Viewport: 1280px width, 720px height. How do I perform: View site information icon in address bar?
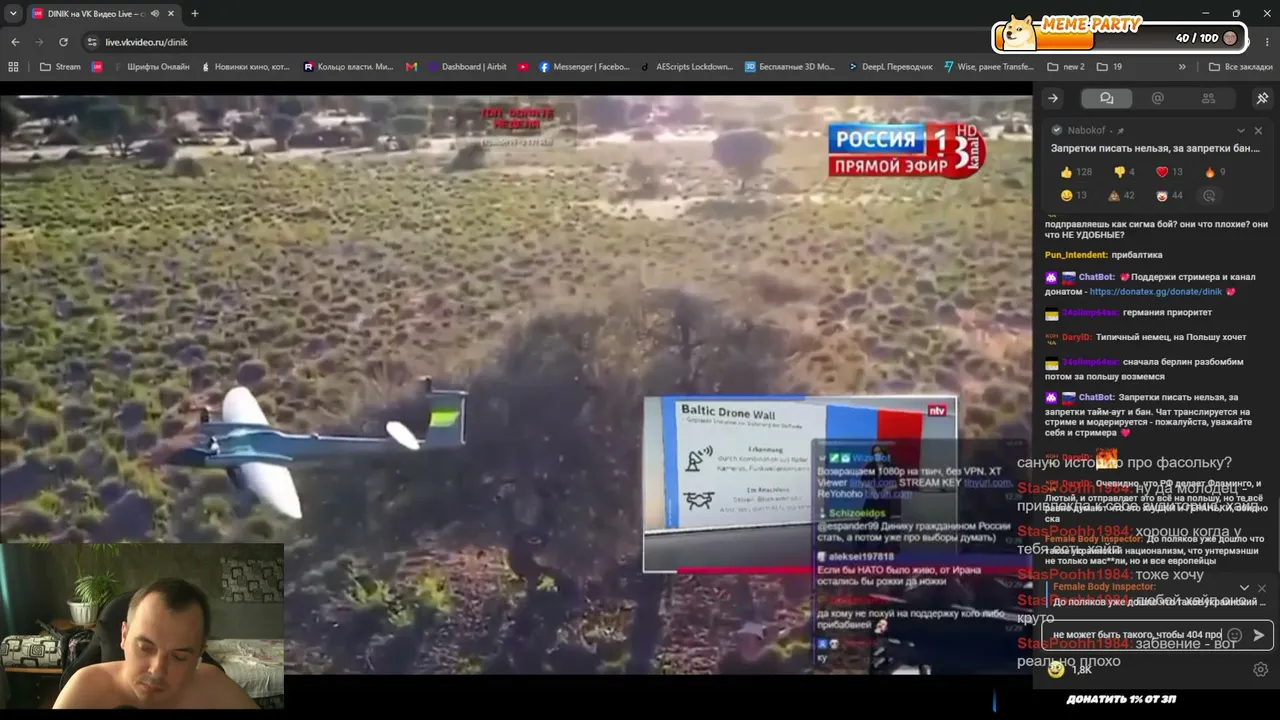92,42
